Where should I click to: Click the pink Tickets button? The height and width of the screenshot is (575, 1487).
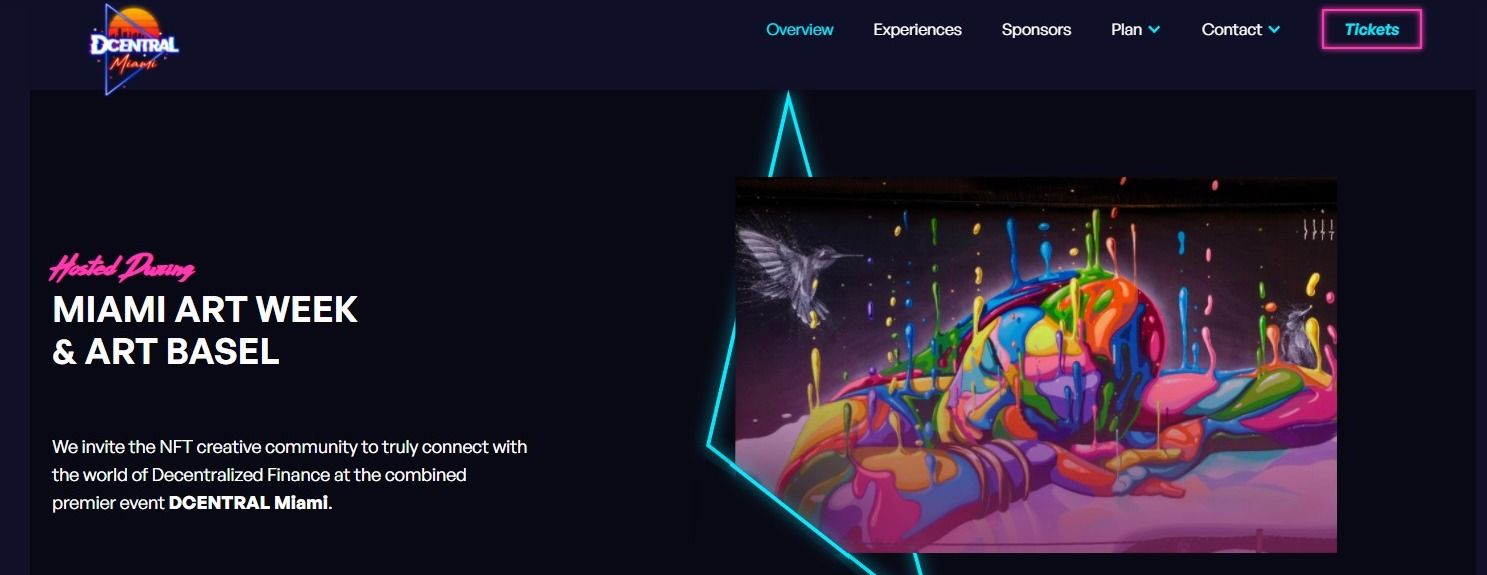tap(1371, 29)
